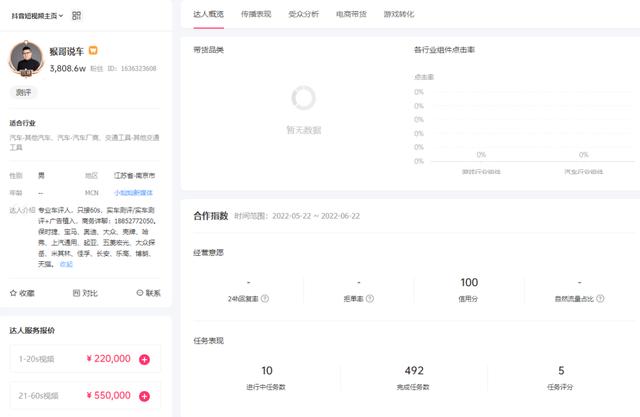
Task: Click the 猴哥说车 profile avatar
Action: [26, 58]
